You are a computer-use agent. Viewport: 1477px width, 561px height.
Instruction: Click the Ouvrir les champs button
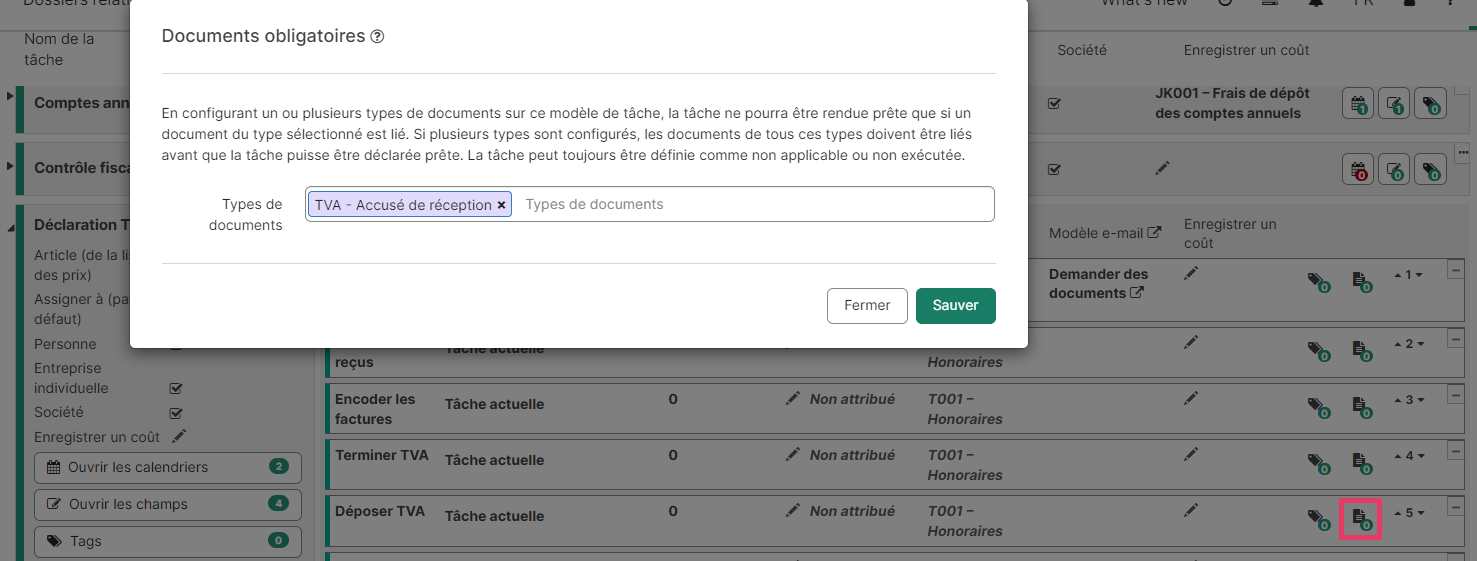click(168, 504)
